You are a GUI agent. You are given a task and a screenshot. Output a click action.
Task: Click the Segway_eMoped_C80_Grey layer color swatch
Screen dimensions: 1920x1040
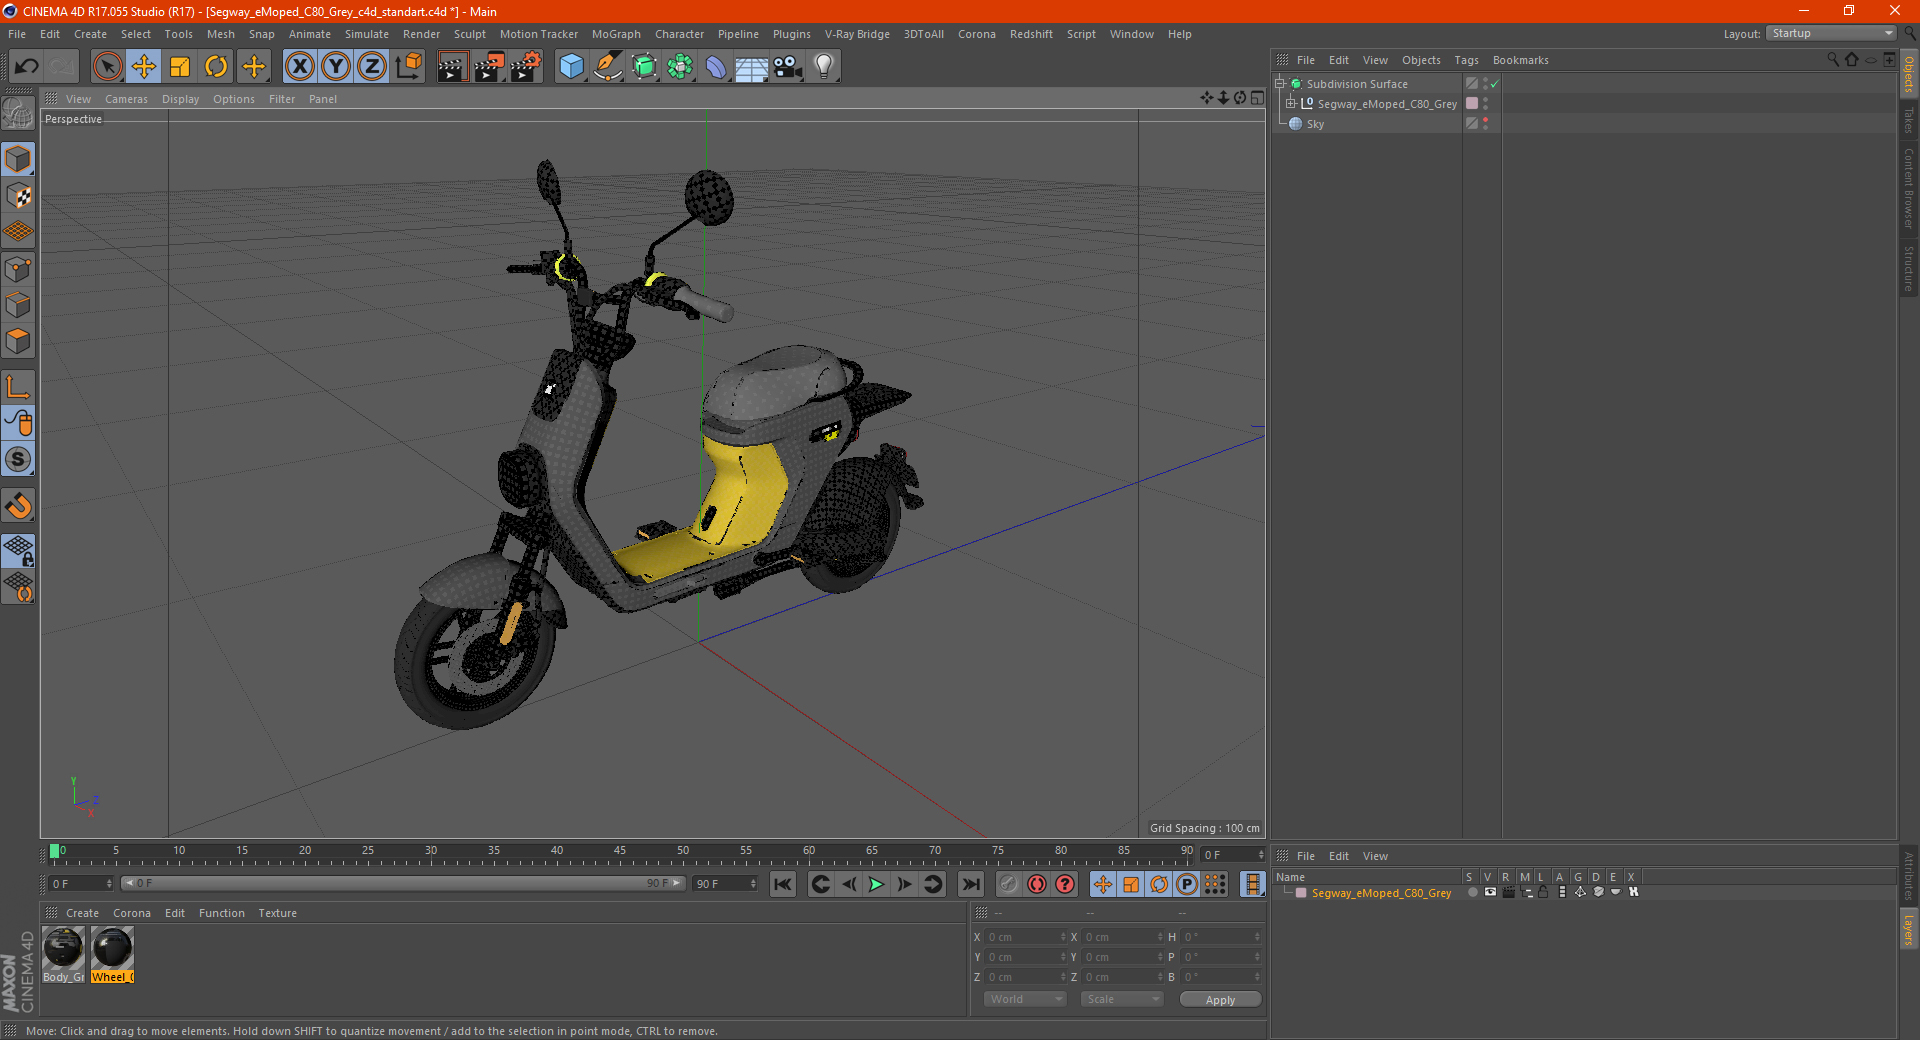(x=1301, y=893)
